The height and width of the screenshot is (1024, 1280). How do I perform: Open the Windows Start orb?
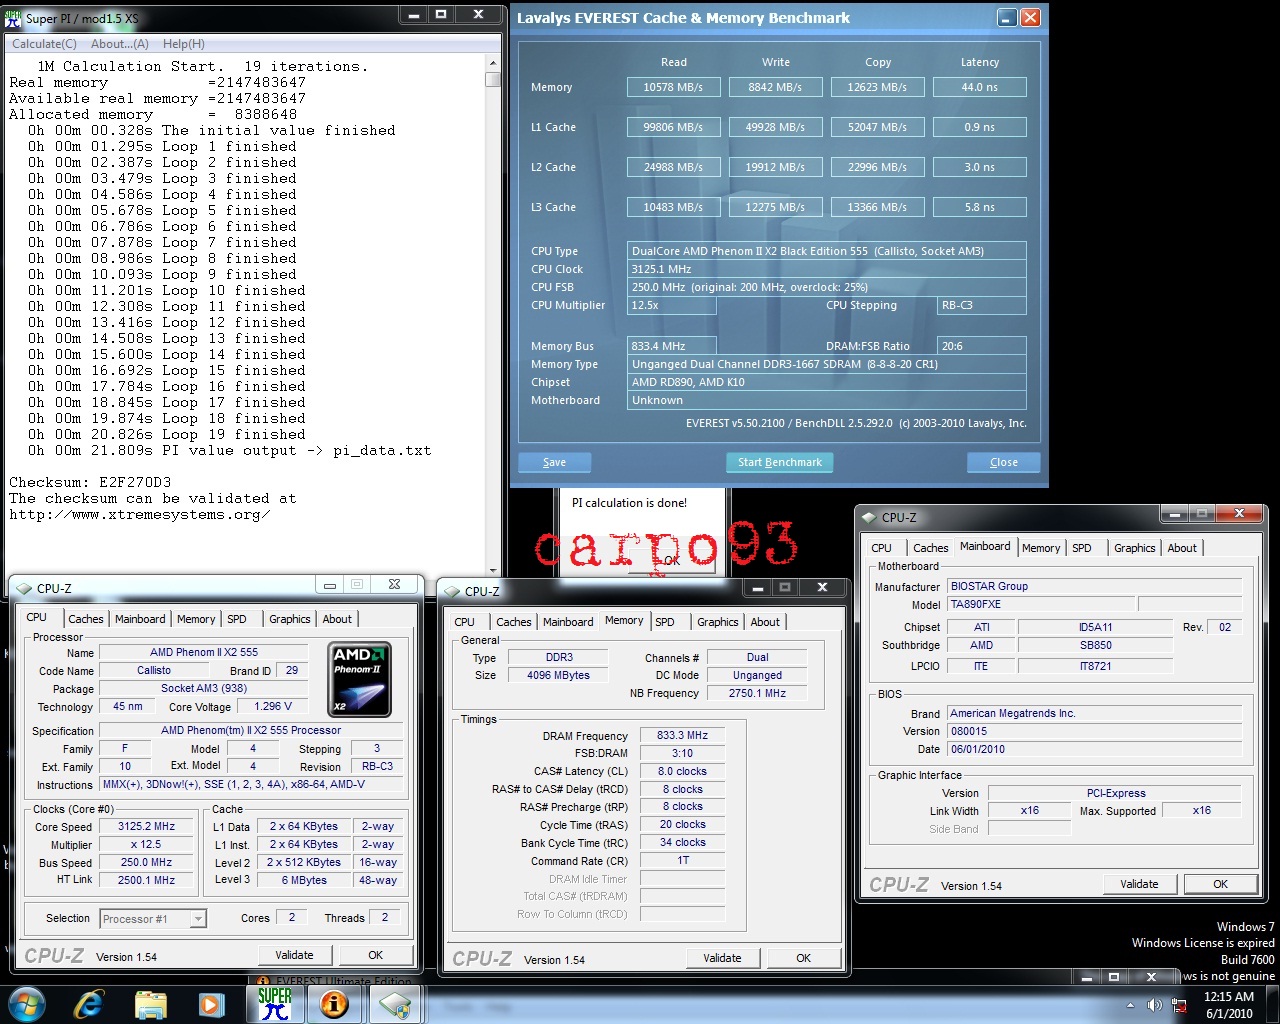(x=26, y=1003)
